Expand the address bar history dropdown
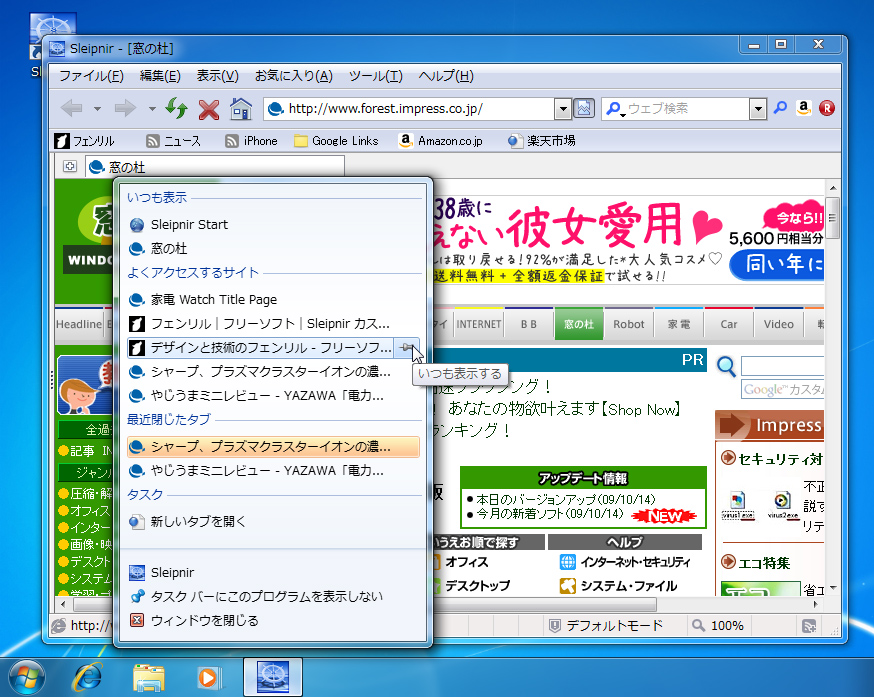The height and width of the screenshot is (697, 874). (563, 108)
